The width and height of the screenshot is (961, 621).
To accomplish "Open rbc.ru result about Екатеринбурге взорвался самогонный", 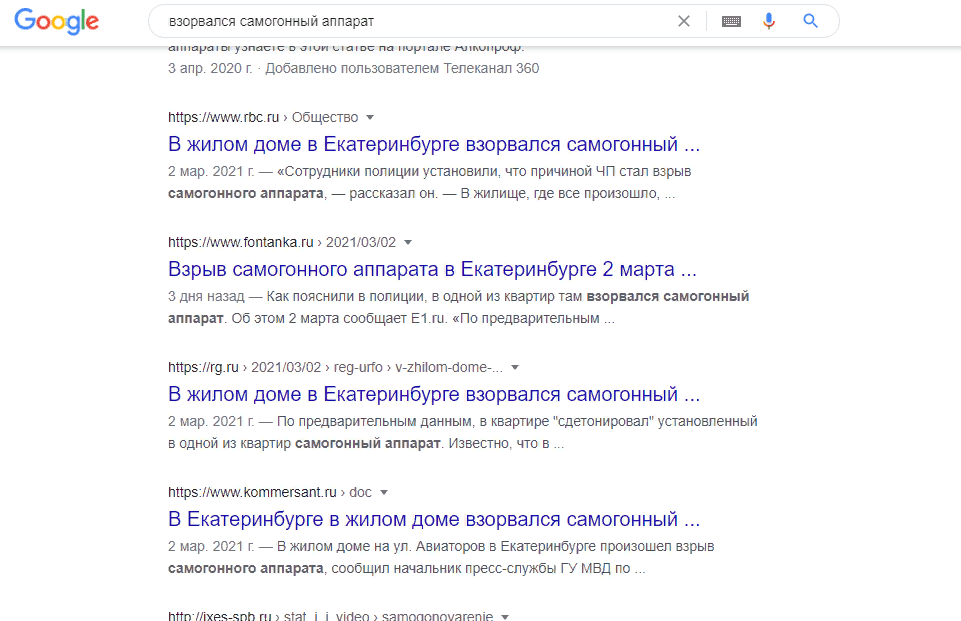I will (434, 144).
